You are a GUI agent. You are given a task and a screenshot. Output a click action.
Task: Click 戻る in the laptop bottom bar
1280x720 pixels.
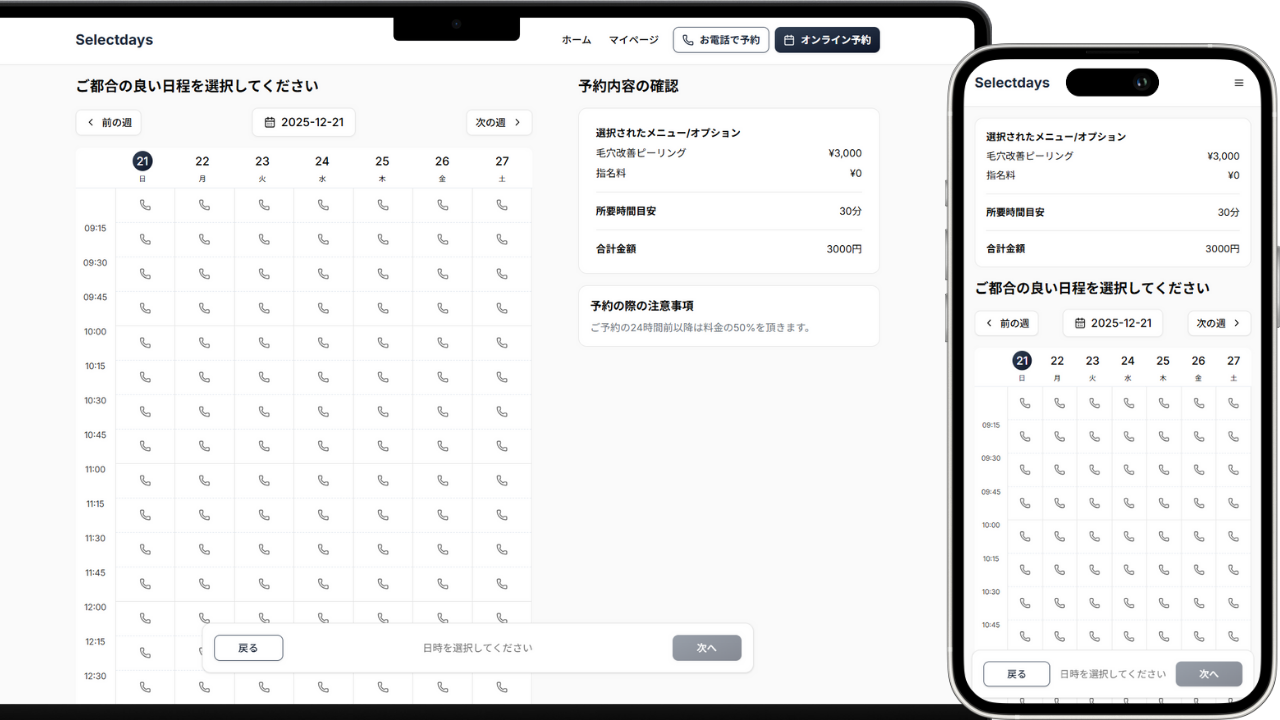pos(248,648)
